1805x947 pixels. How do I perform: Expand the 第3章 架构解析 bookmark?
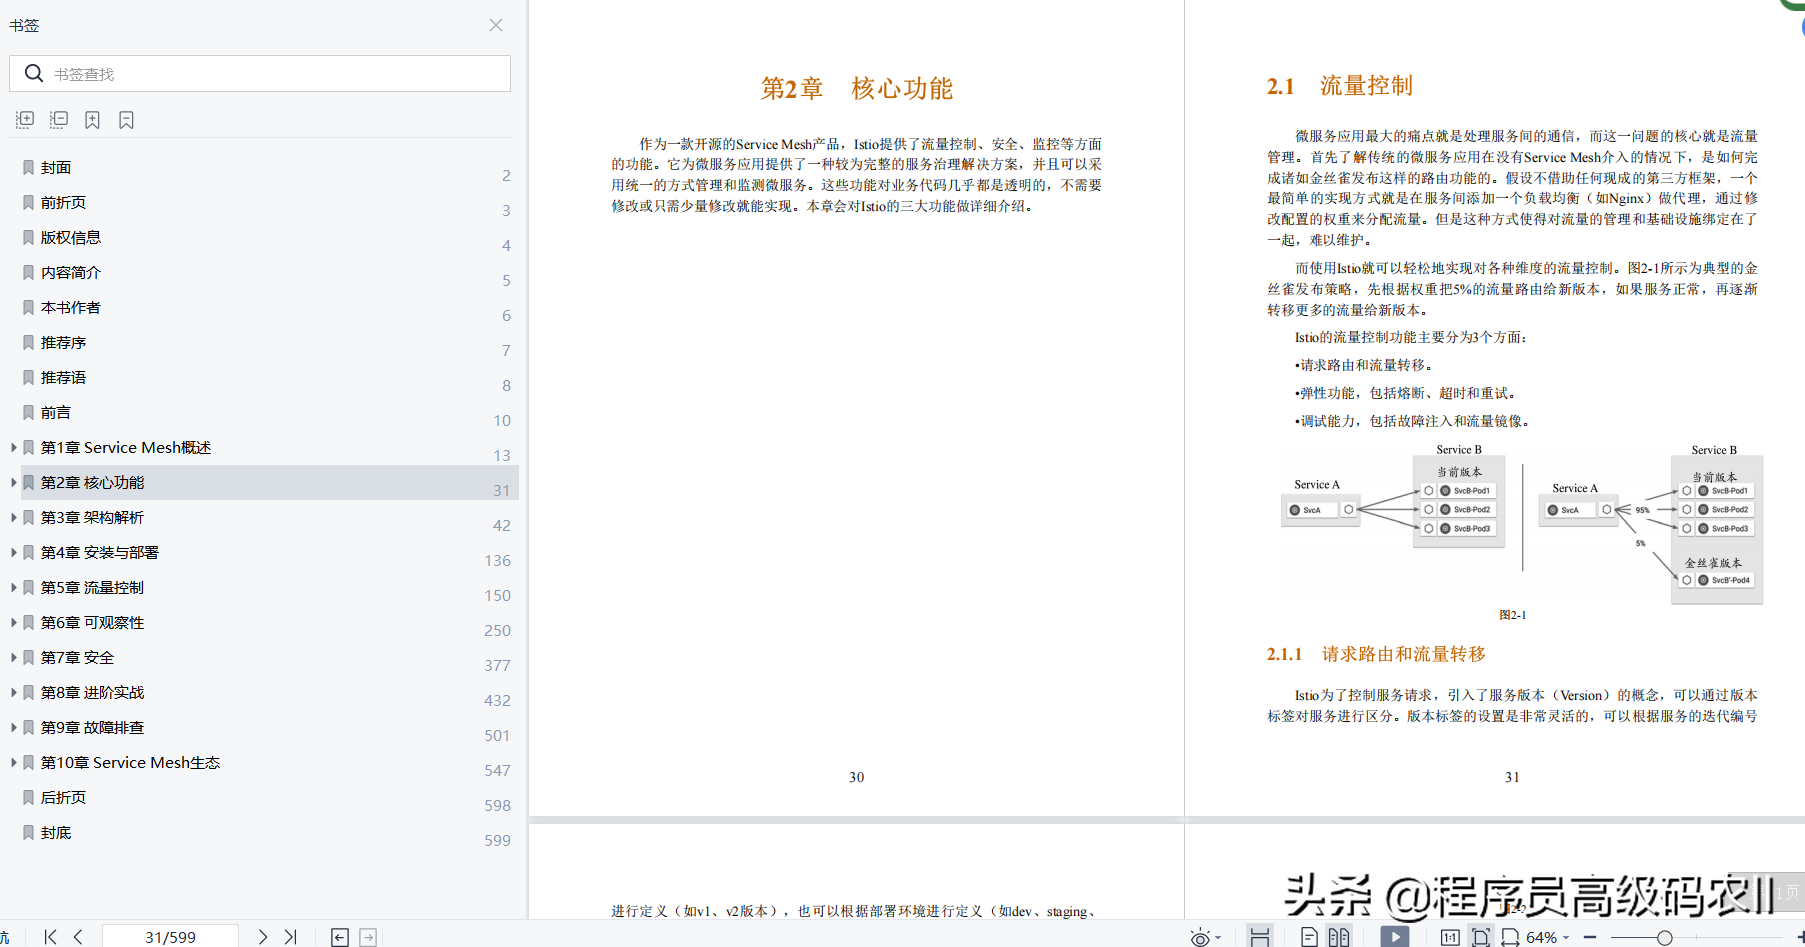click(13, 517)
